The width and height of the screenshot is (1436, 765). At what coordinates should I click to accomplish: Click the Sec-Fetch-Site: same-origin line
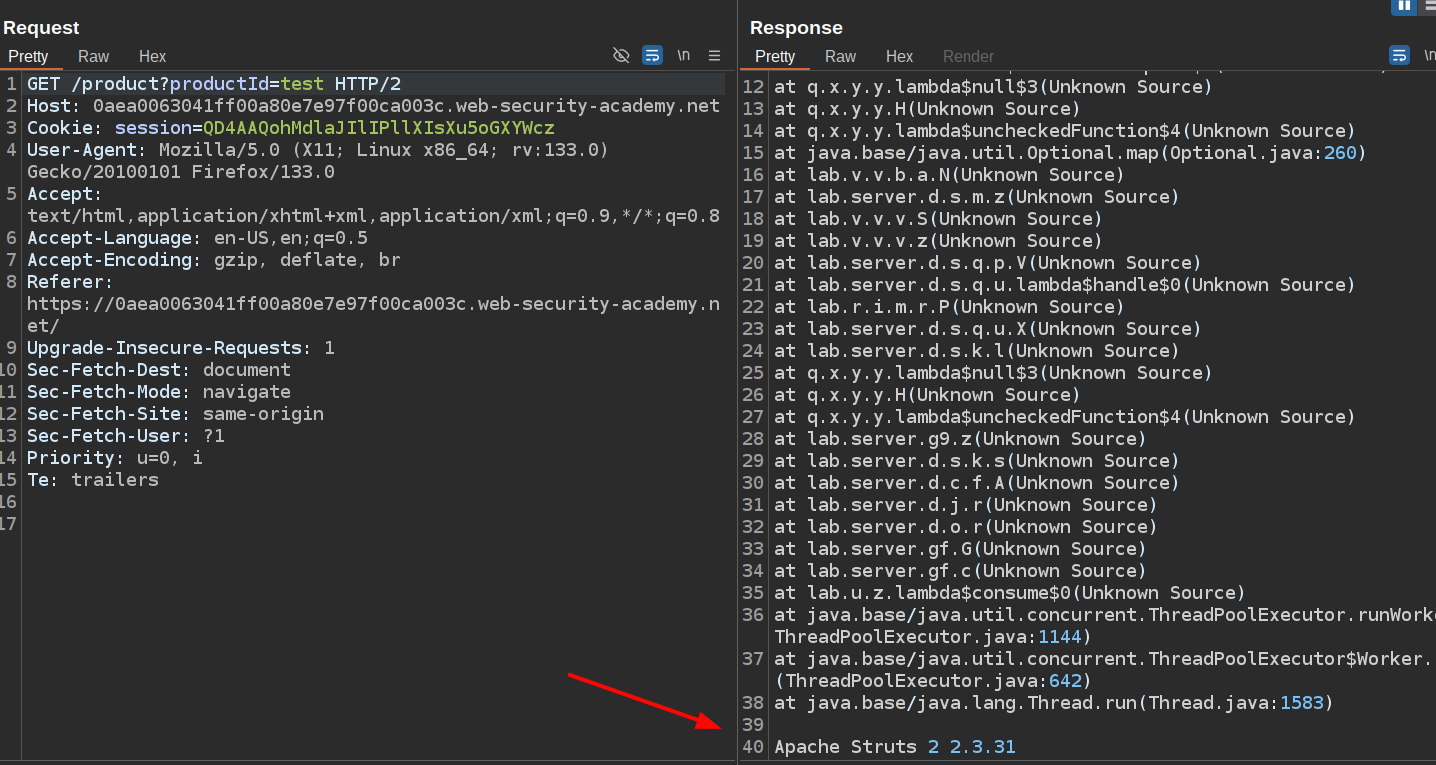[x=175, y=414]
